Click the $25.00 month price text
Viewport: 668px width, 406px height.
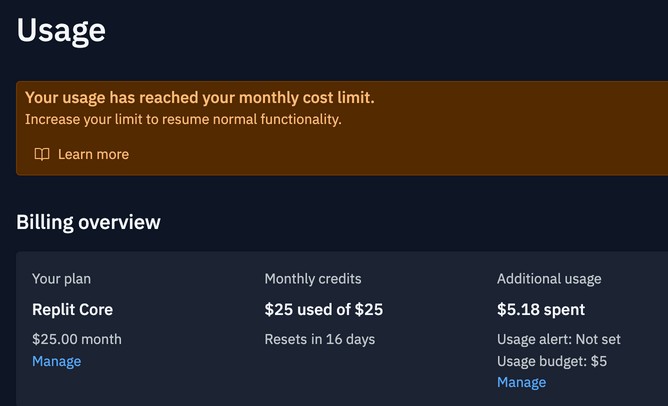tap(77, 339)
